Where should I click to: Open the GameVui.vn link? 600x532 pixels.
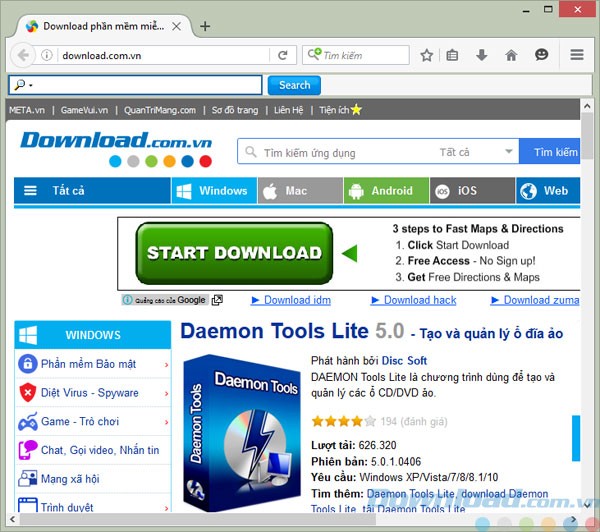pyautogui.click(x=84, y=110)
